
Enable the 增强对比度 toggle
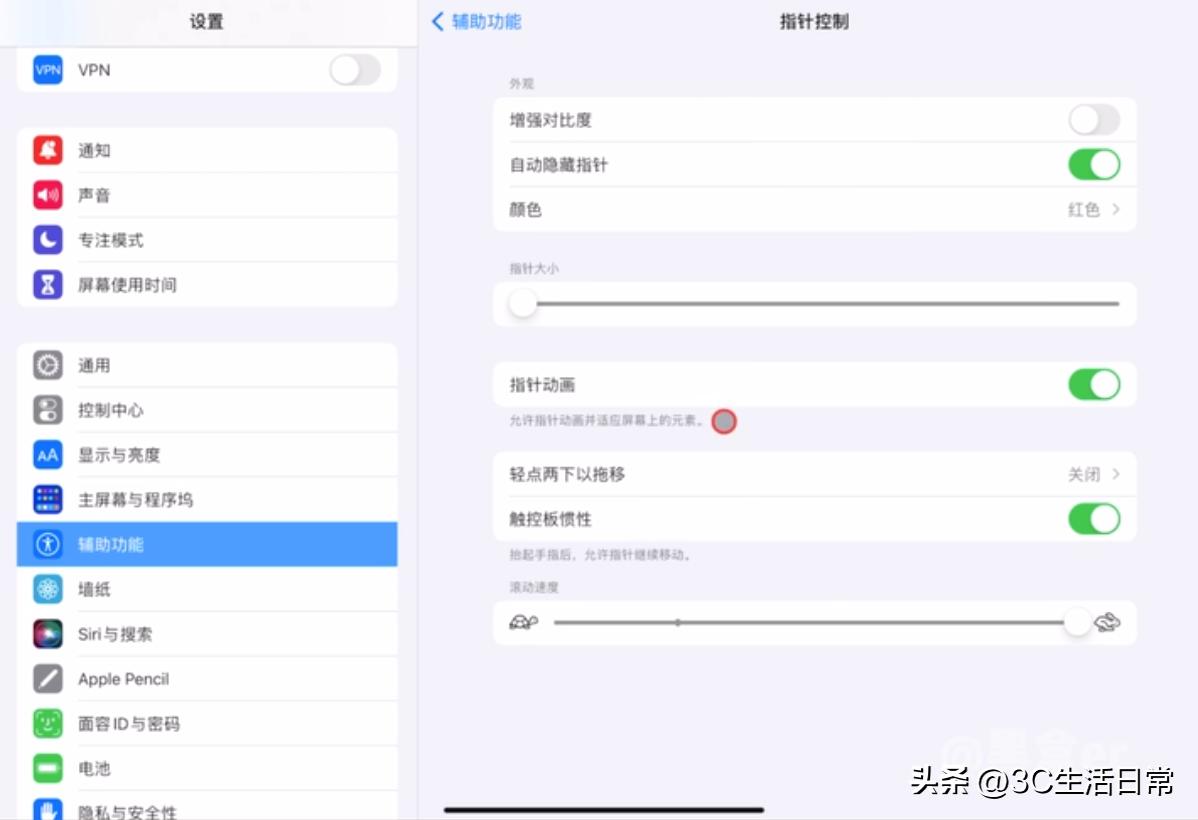1094,119
